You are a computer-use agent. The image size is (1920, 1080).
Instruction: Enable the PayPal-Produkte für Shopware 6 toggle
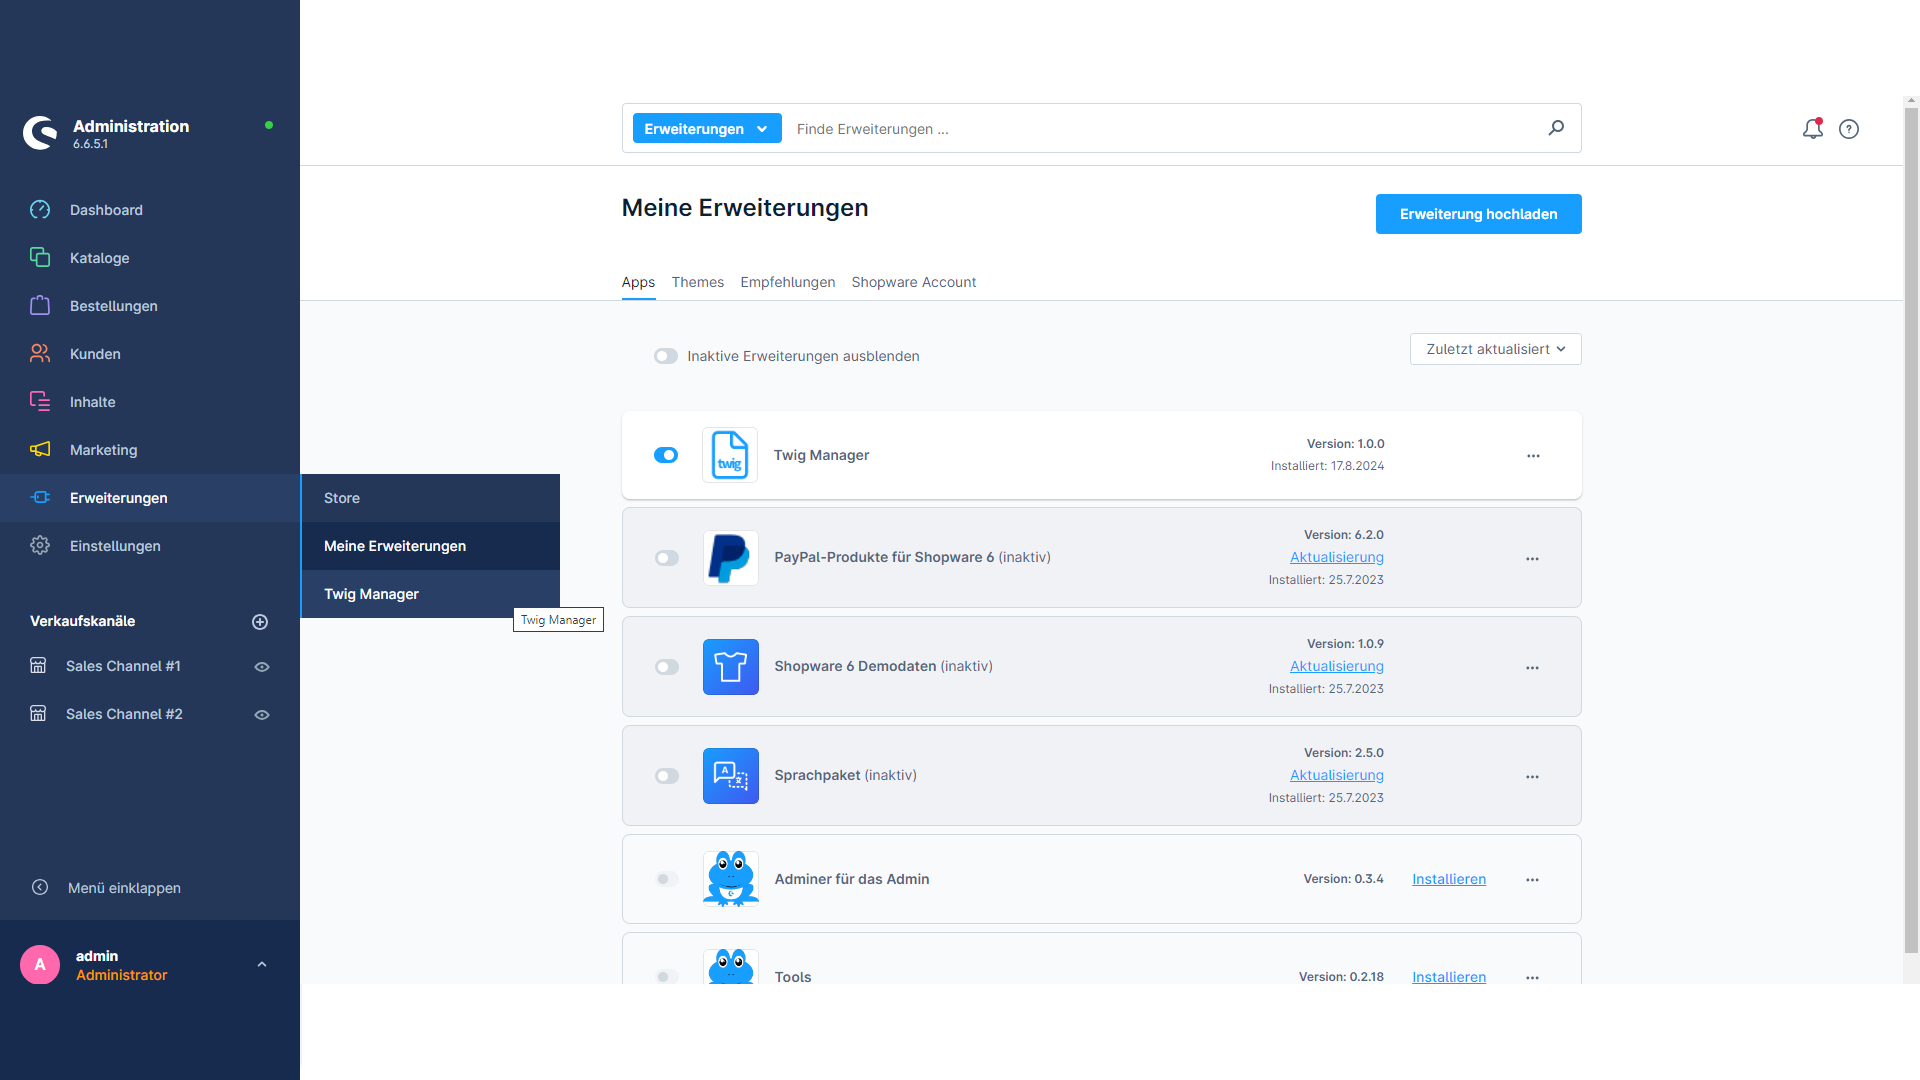[x=667, y=558]
